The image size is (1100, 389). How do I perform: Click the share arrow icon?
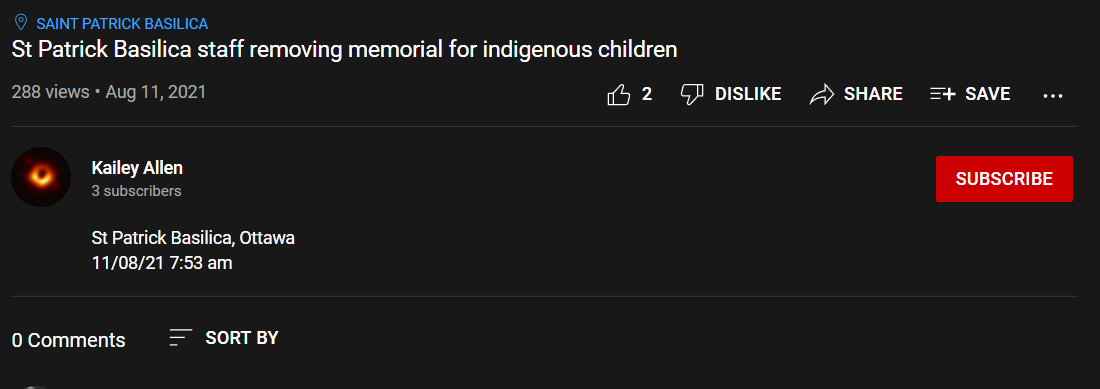coord(821,94)
